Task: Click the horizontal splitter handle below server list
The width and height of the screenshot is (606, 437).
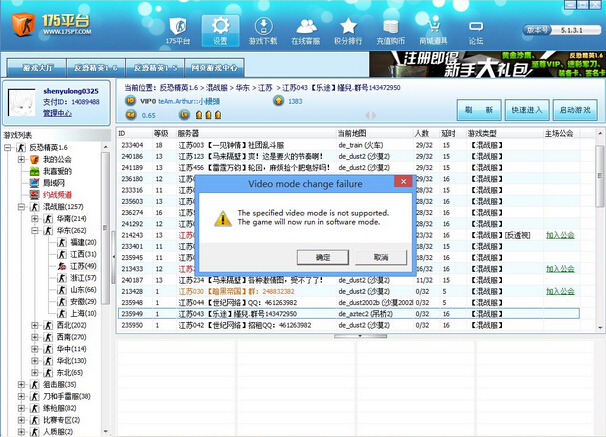Action: (x=360, y=336)
